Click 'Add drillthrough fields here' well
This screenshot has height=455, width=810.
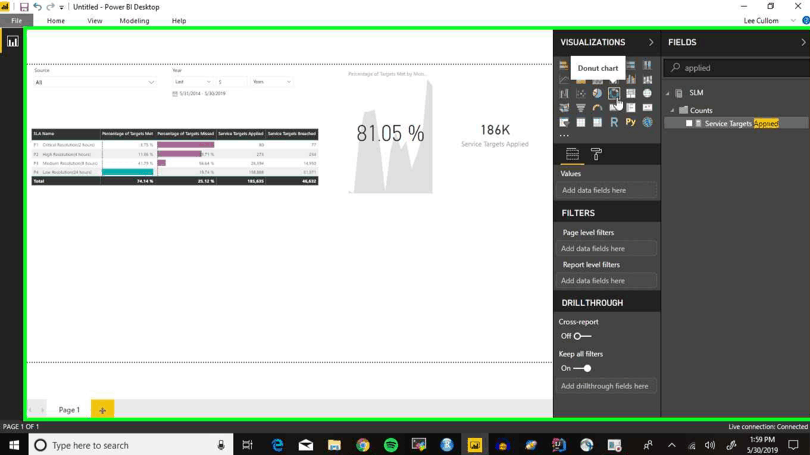[608, 386]
